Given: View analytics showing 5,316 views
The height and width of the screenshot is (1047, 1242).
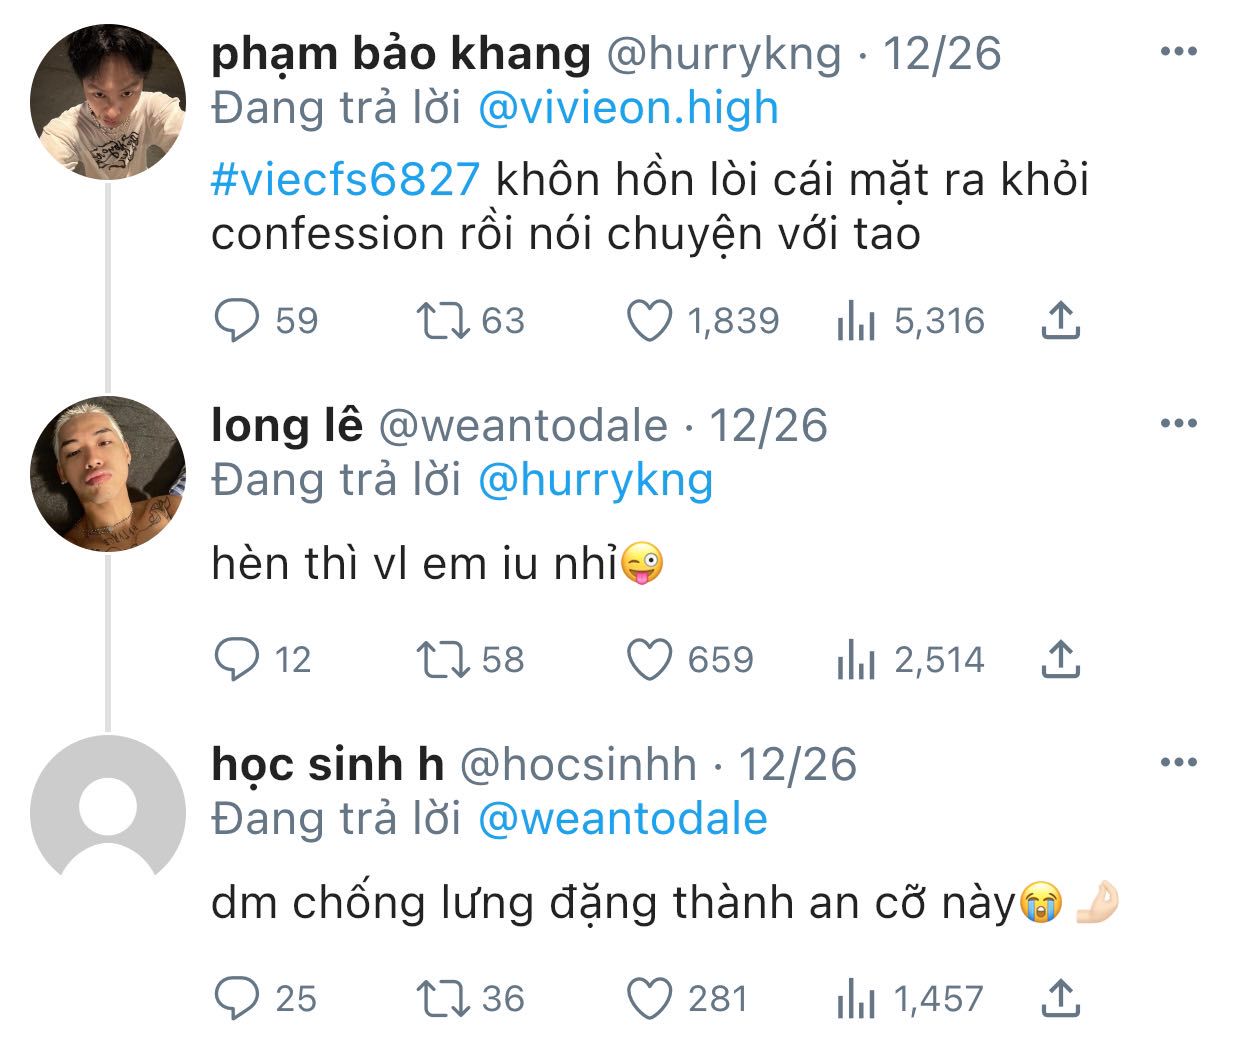Looking at the screenshot, I should pyautogui.click(x=856, y=321).
